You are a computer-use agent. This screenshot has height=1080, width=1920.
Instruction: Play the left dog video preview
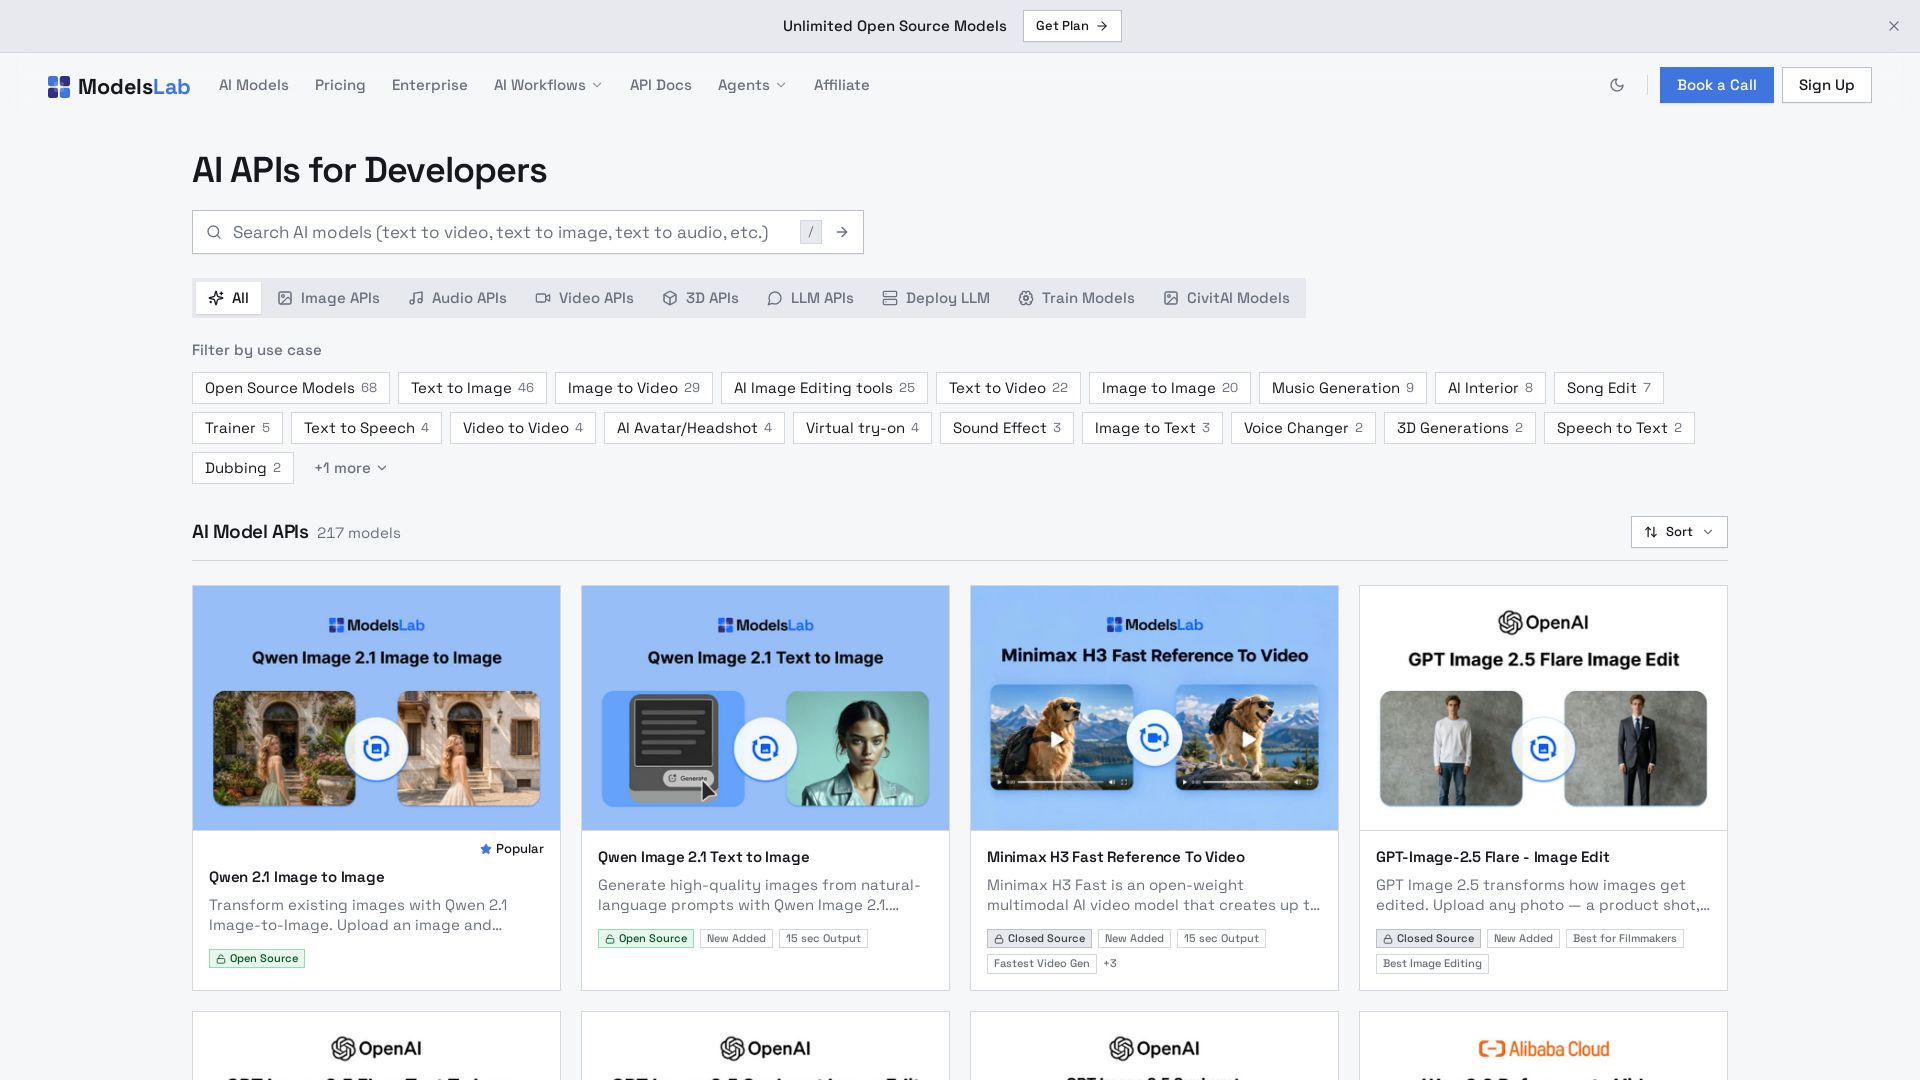click(1057, 740)
